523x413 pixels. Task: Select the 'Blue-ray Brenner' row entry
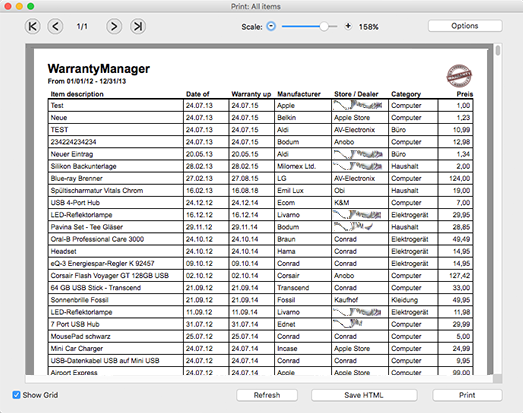[116, 178]
